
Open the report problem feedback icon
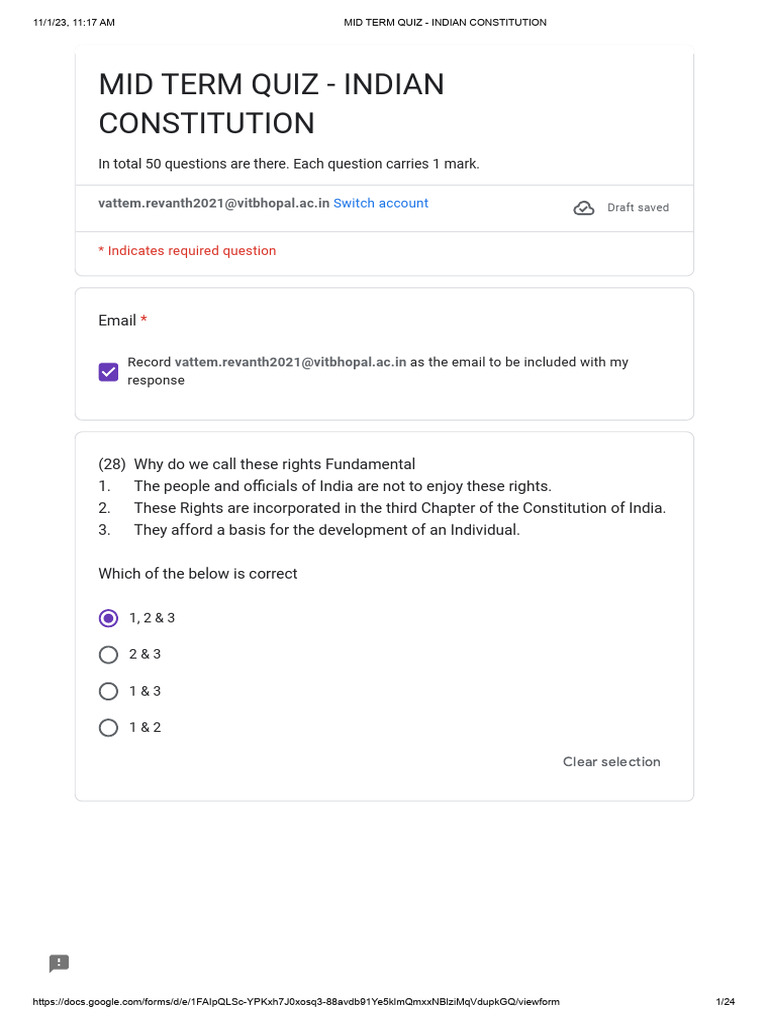pos(59,963)
